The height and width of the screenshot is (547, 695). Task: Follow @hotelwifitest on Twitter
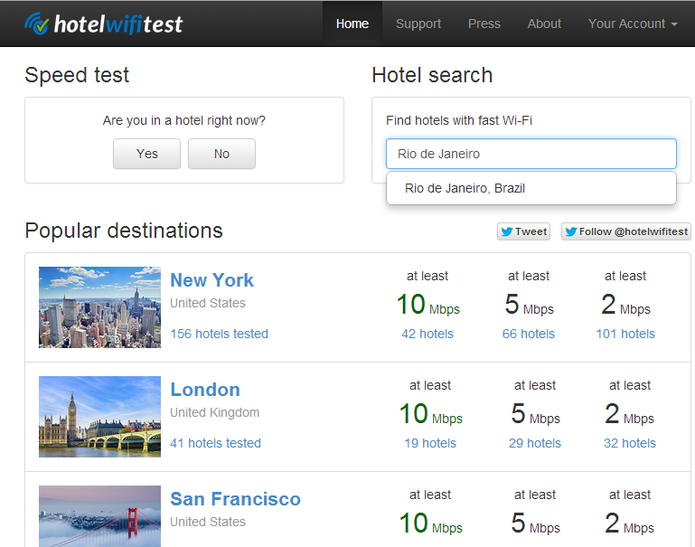click(x=626, y=231)
